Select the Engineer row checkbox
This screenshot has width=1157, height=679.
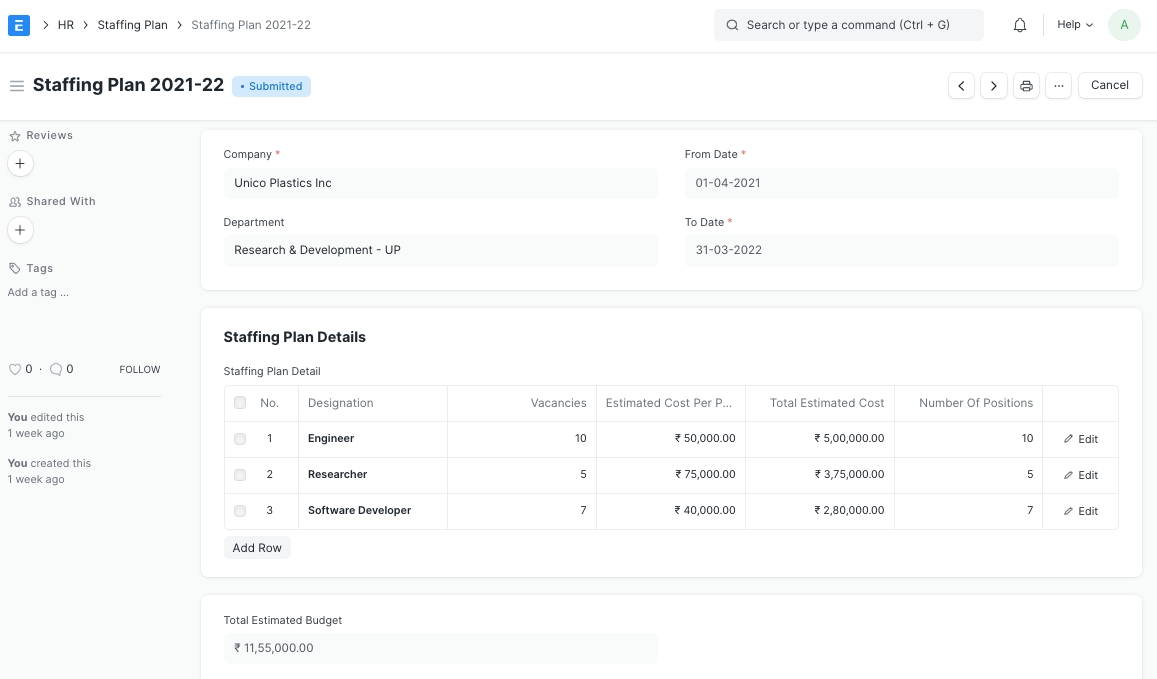[x=240, y=439]
